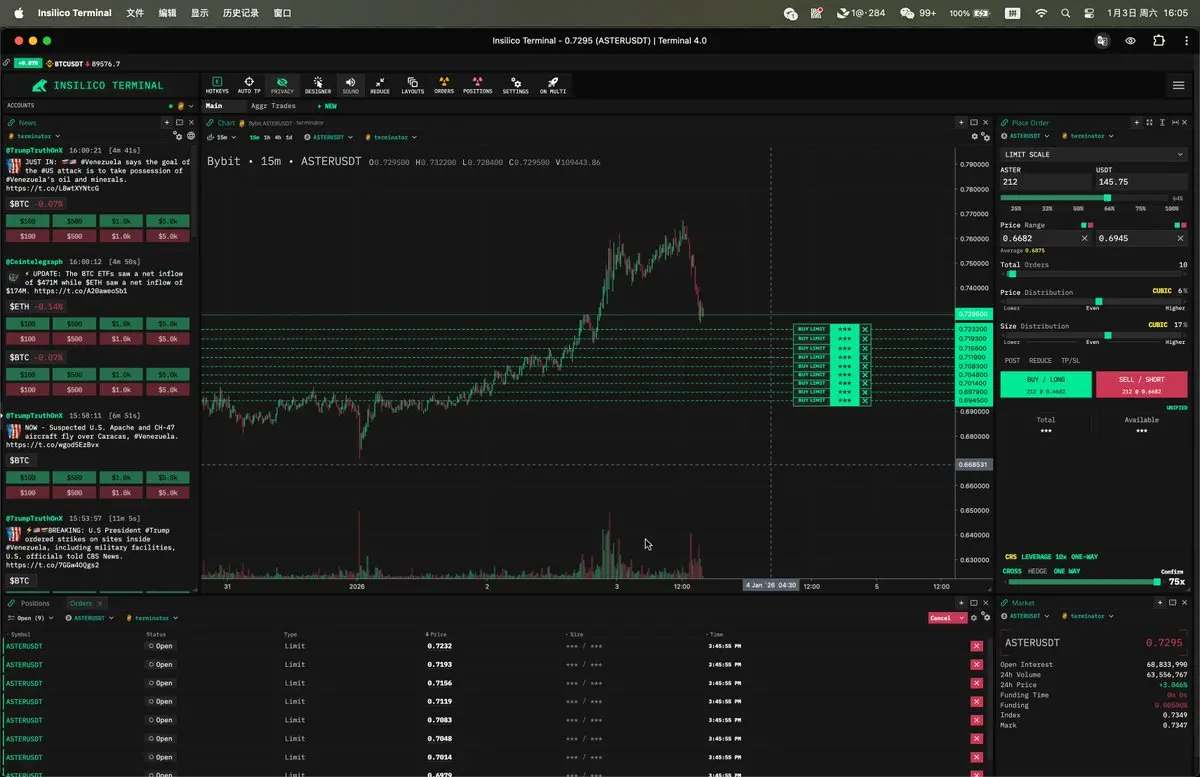
Task: Cancel the 0.7232 order row
Action: click(976, 646)
